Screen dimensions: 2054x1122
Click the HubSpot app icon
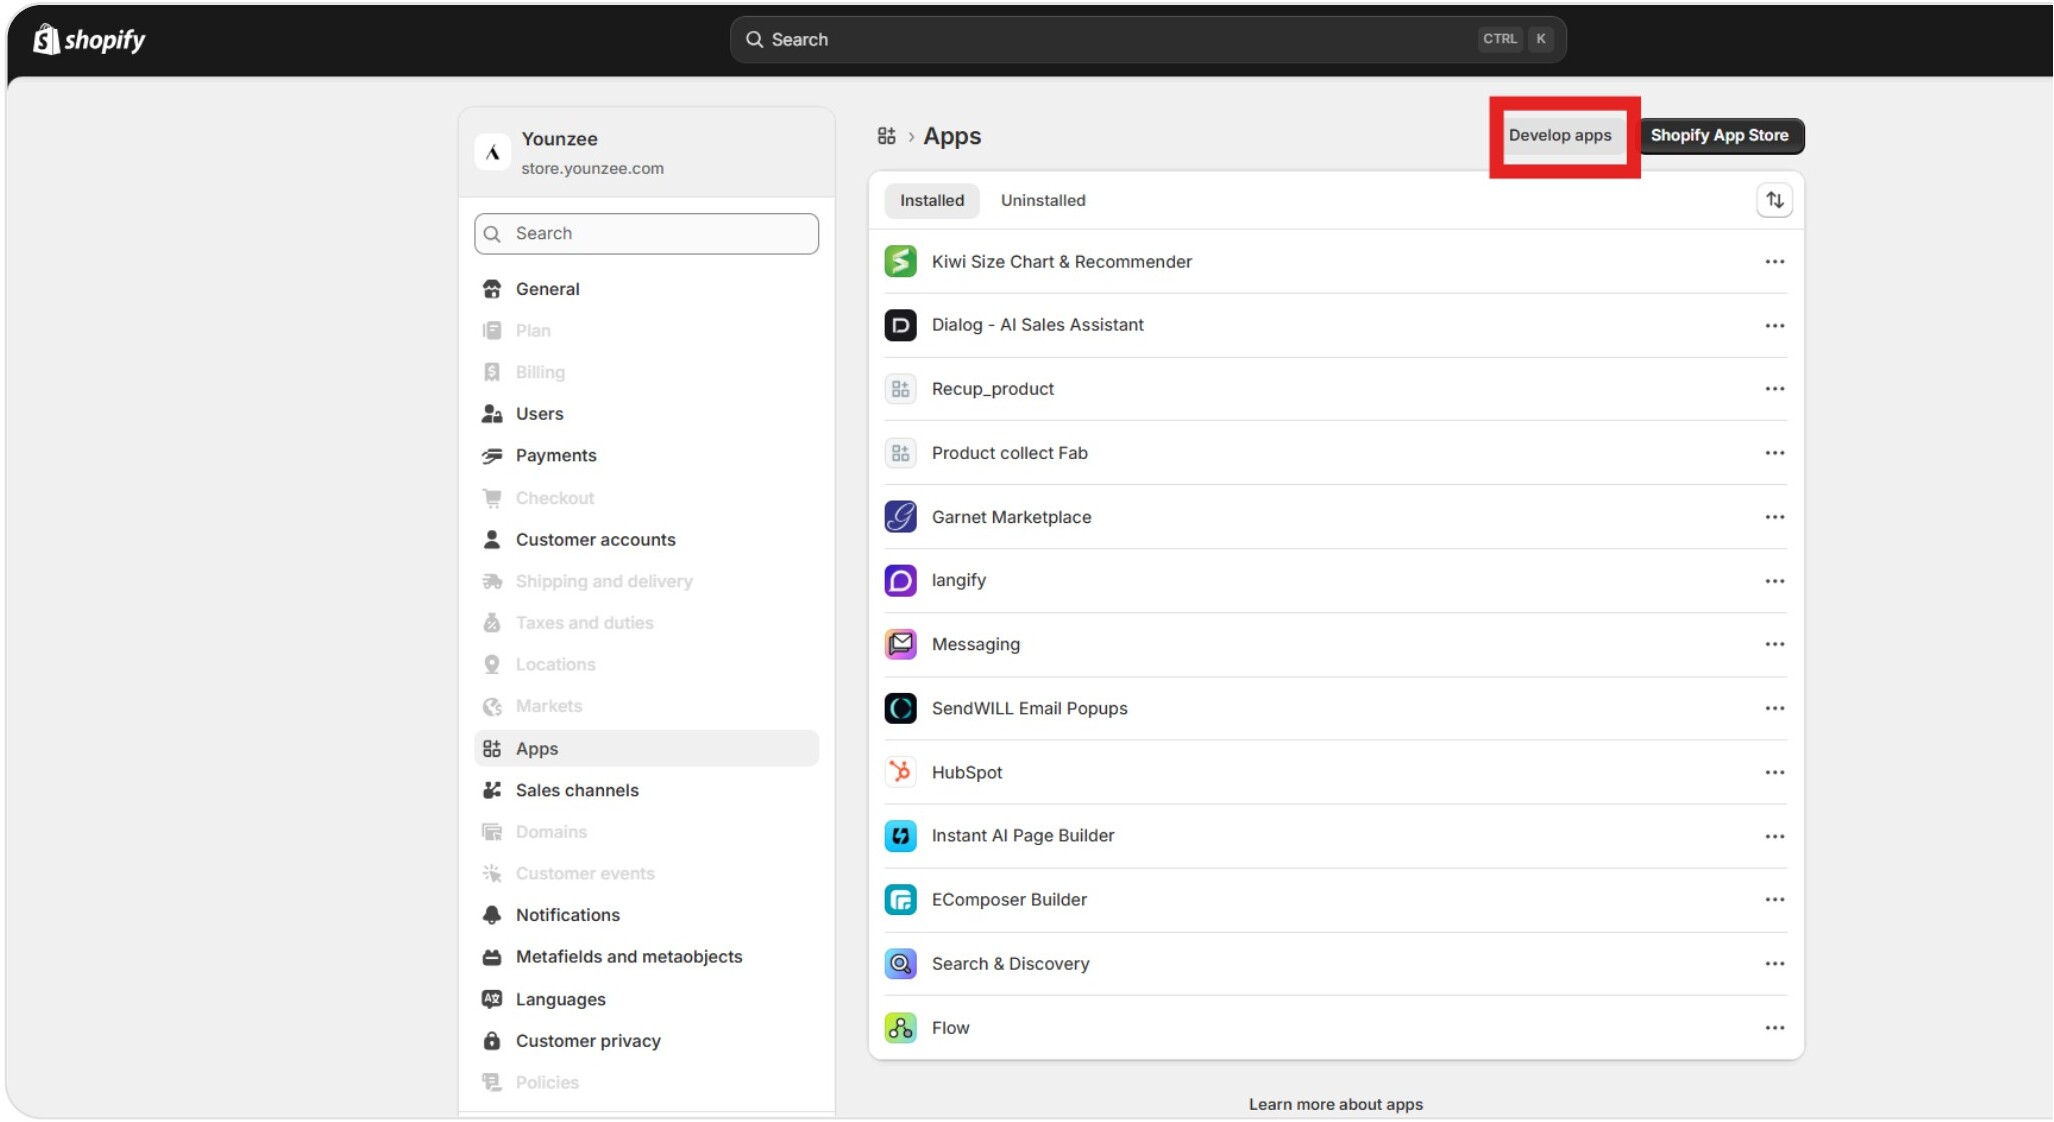point(900,772)
